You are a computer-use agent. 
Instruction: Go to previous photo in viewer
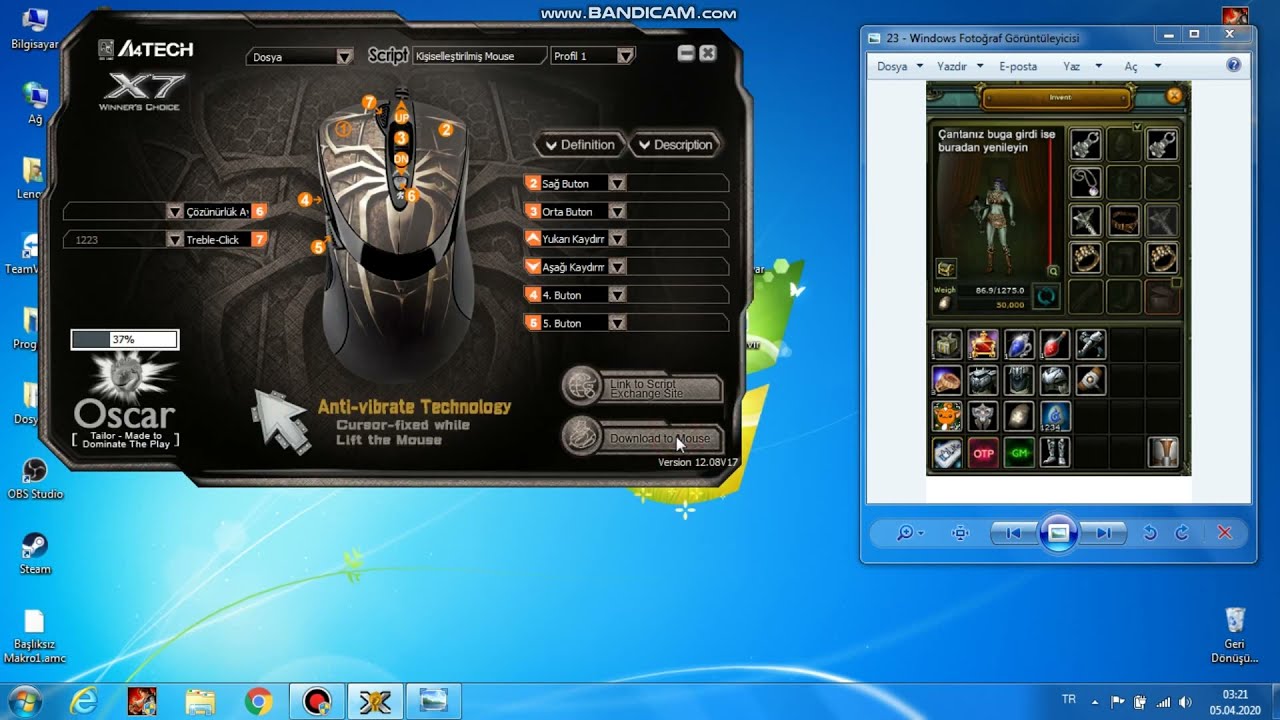[x=1013, y=533]
